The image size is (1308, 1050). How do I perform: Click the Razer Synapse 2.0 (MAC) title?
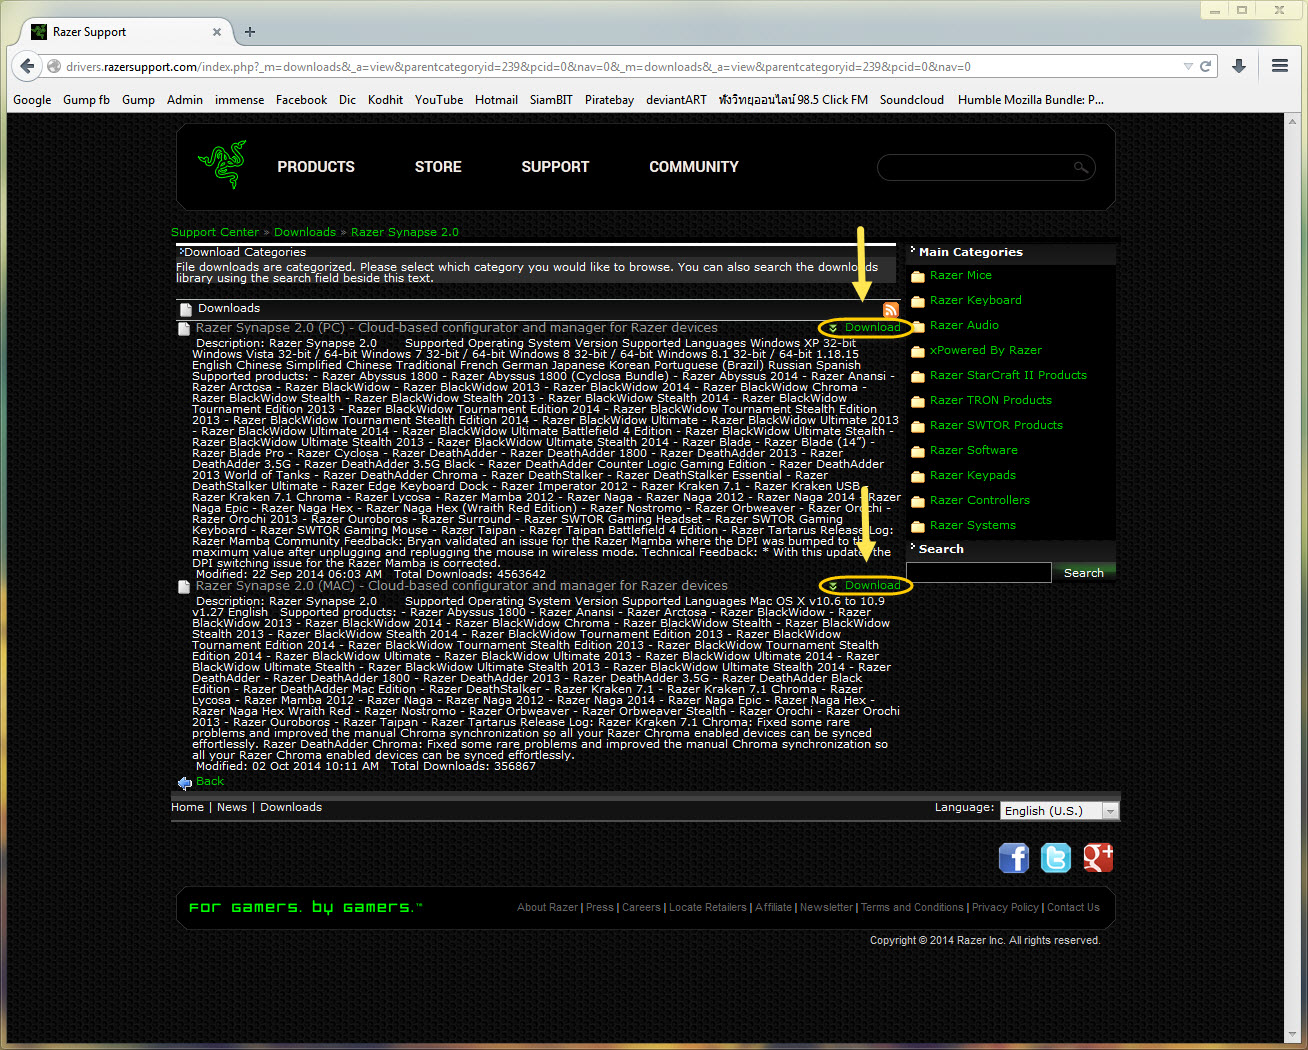[462, 586]
